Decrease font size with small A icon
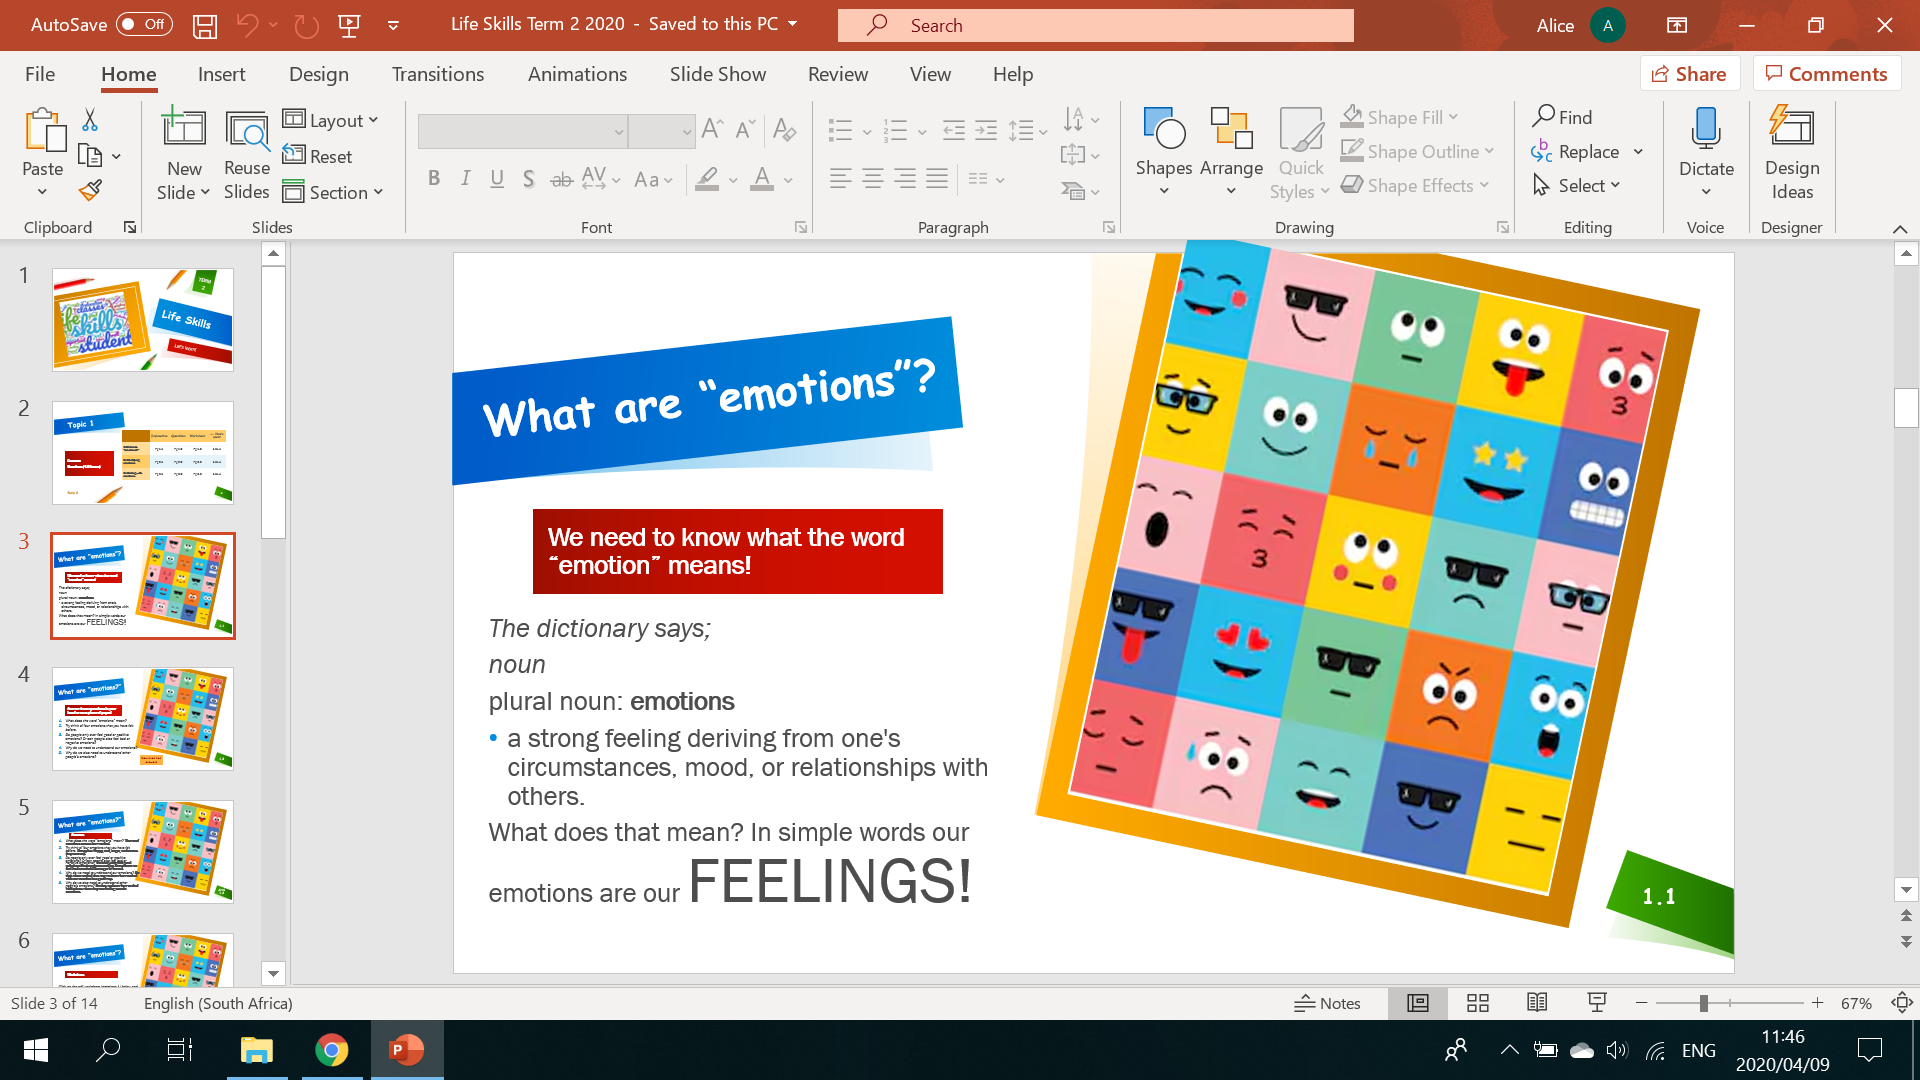Viewport: 1920px width, 1080px height. point(745,129)
